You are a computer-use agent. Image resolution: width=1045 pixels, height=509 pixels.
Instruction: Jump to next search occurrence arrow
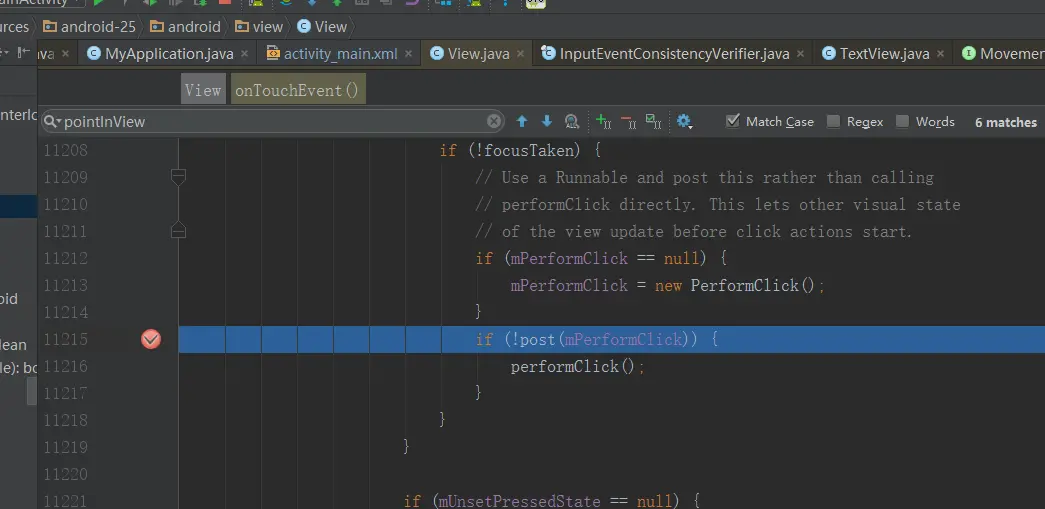(546, 121)
